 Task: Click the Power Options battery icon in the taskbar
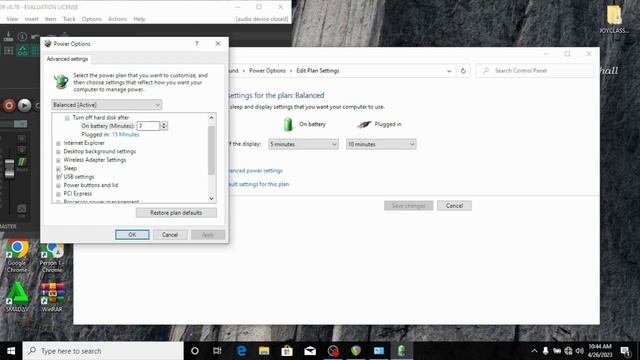402,351
